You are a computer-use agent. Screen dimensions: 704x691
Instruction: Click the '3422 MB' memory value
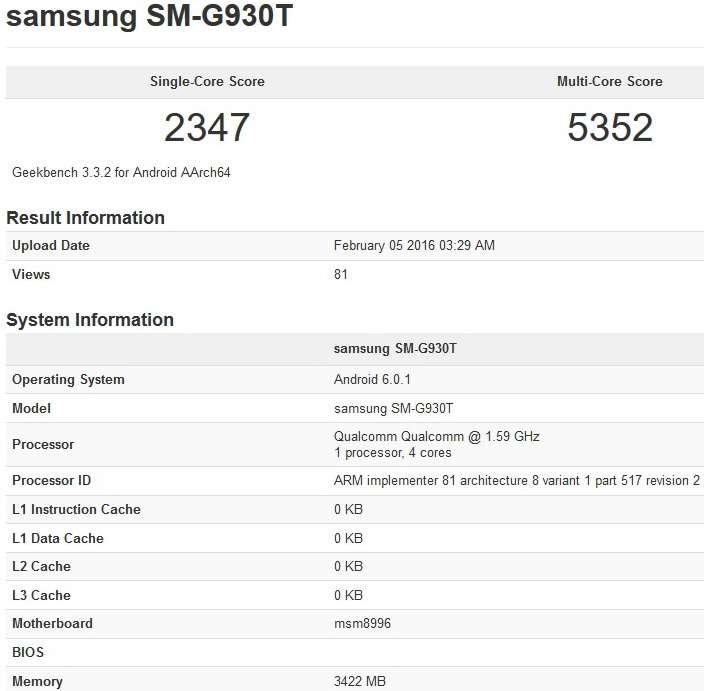pyautogui.click(x=360, y=682)
